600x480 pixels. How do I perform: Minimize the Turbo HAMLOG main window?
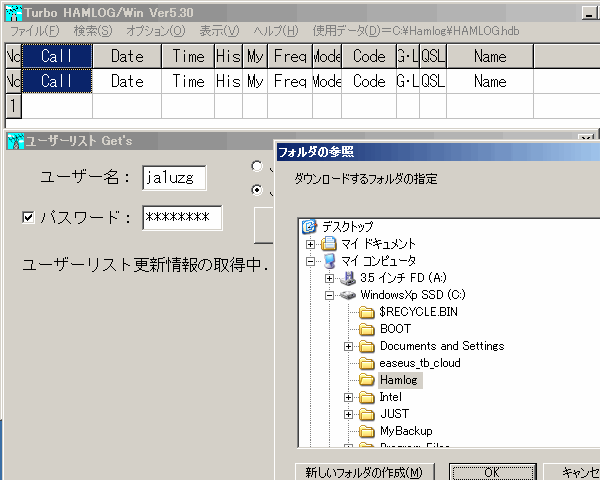589,13
